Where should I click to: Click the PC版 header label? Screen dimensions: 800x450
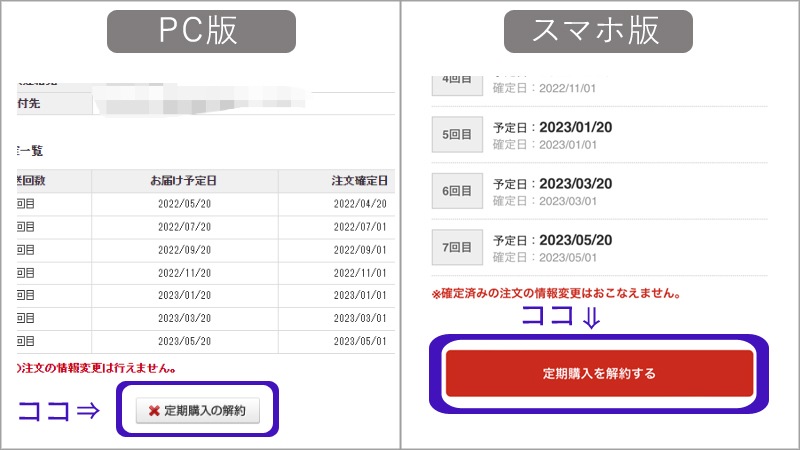(200, 30)
